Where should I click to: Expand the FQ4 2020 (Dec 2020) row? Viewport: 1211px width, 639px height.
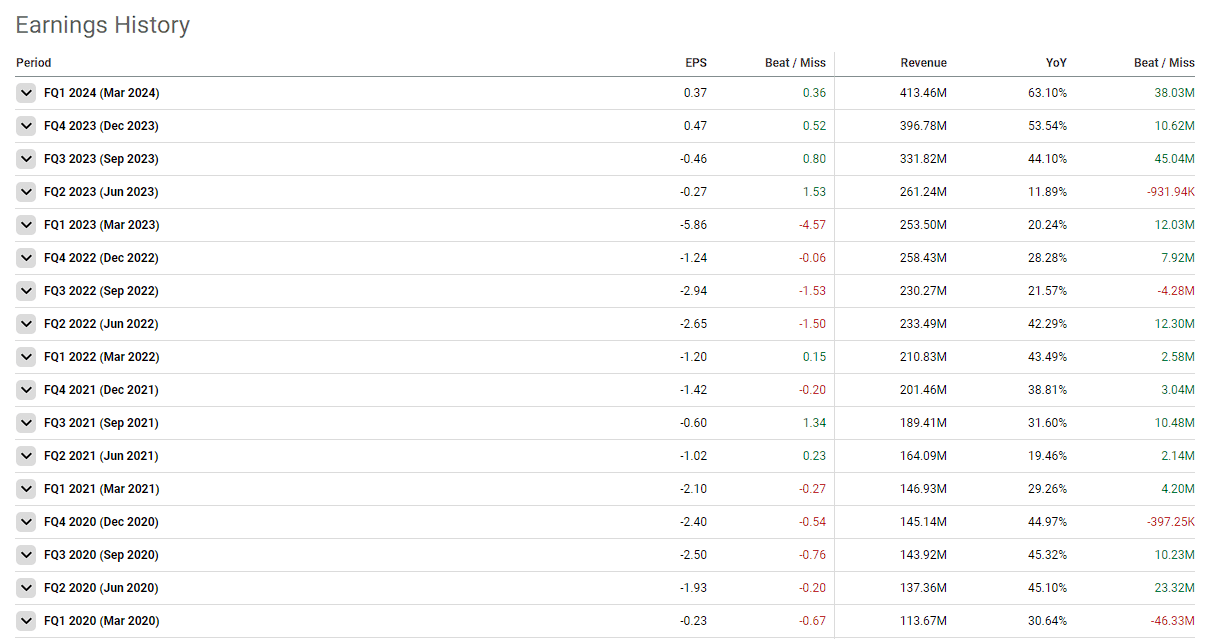click(x=27, y=522)
